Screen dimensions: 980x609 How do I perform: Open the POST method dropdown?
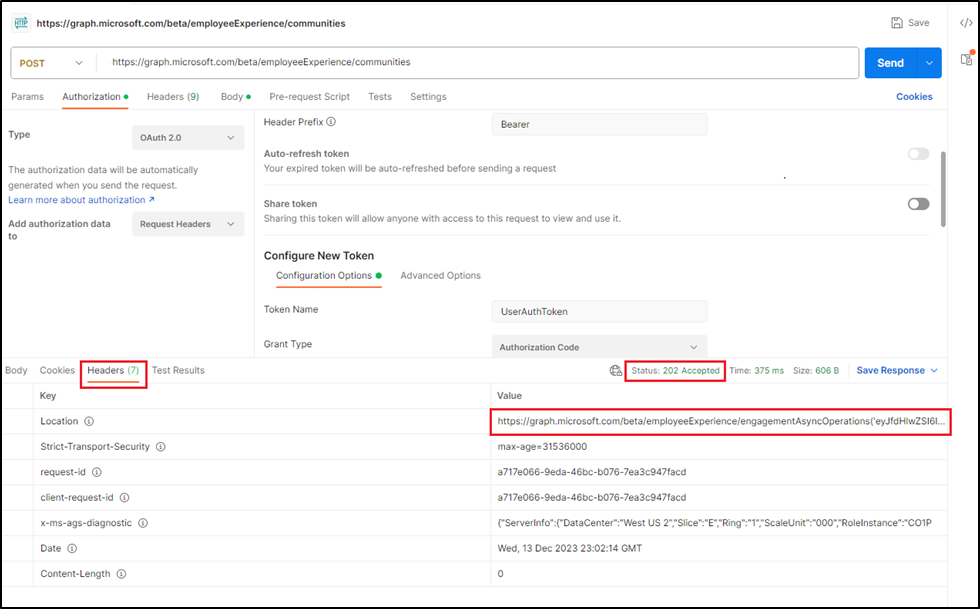(x=51, y=63)
